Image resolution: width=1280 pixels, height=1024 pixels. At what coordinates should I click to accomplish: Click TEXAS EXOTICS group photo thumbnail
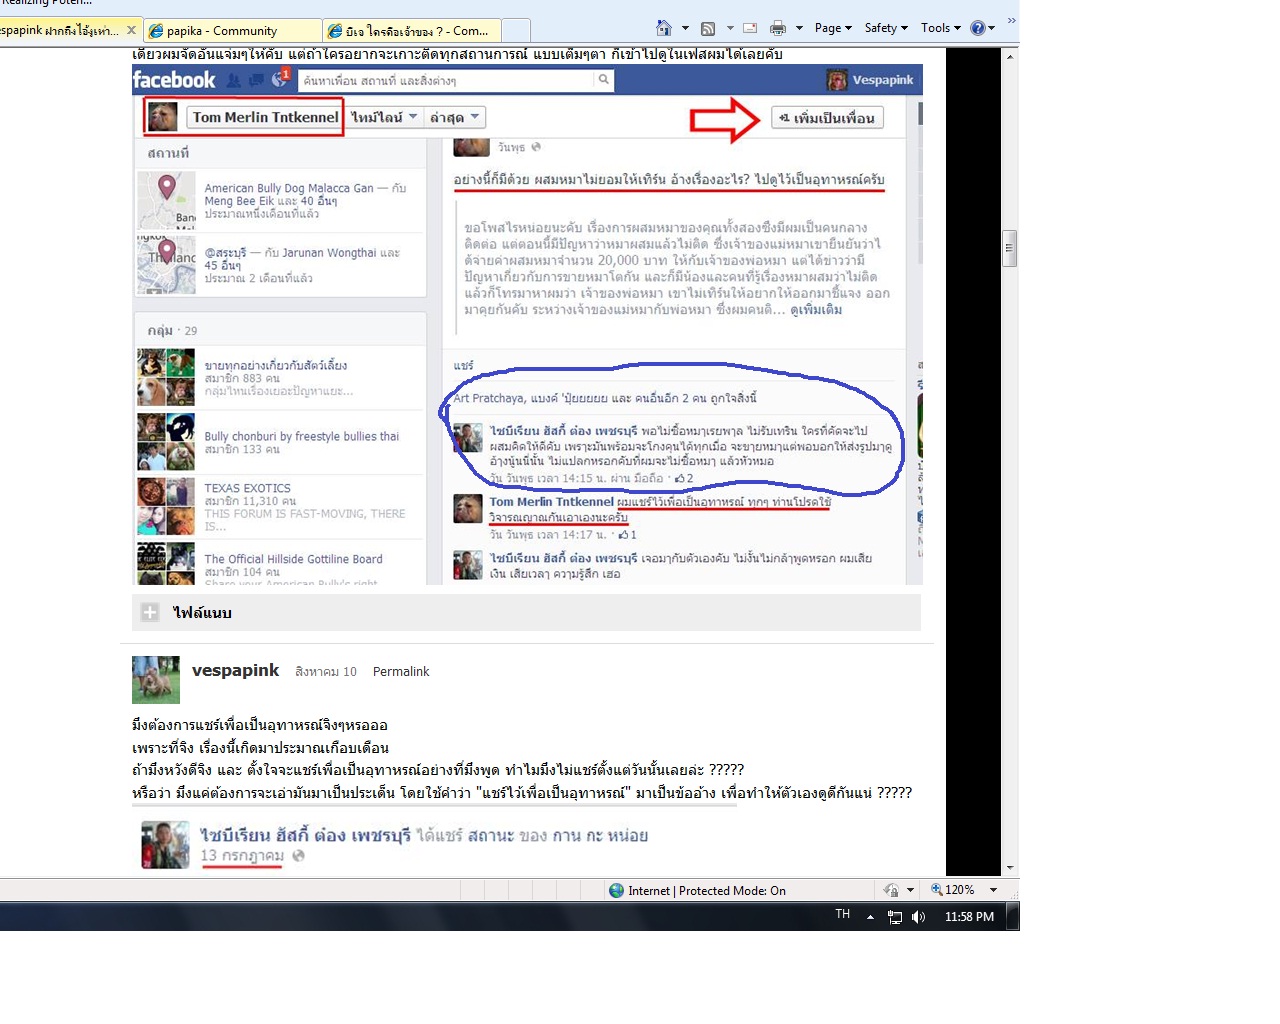(167, 506)
